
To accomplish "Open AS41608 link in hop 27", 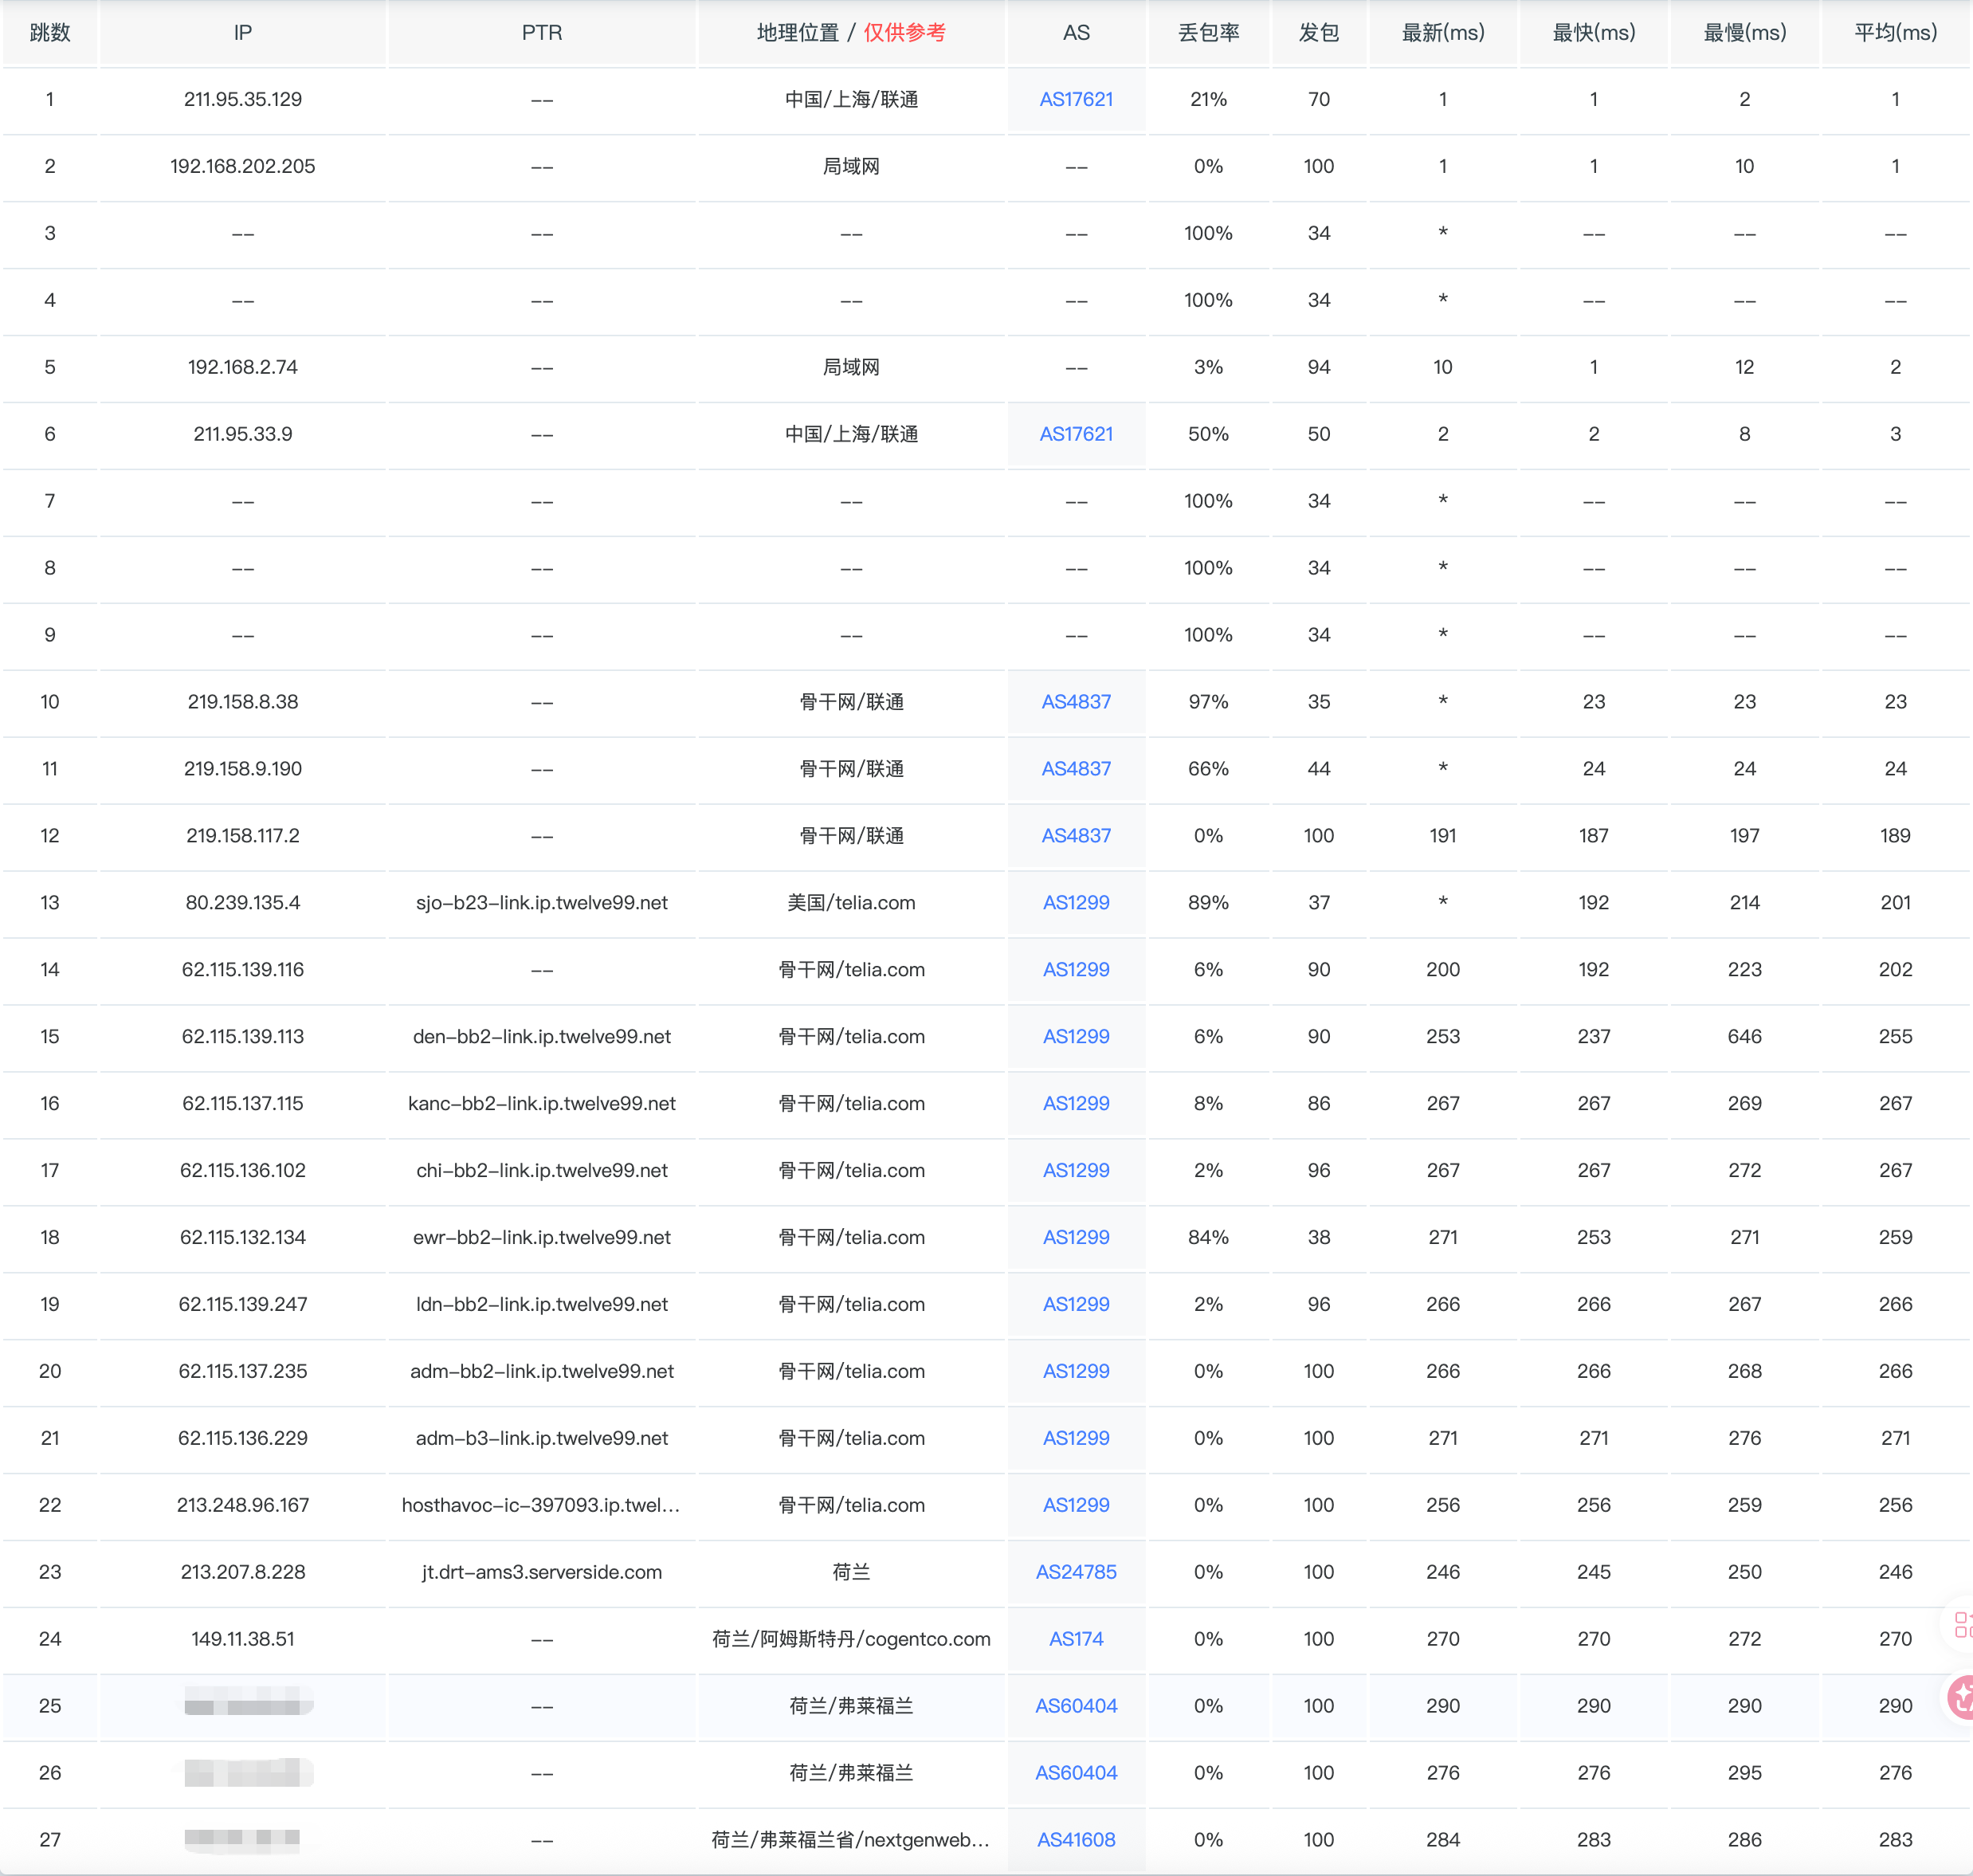I will tap(1076, 1840).
